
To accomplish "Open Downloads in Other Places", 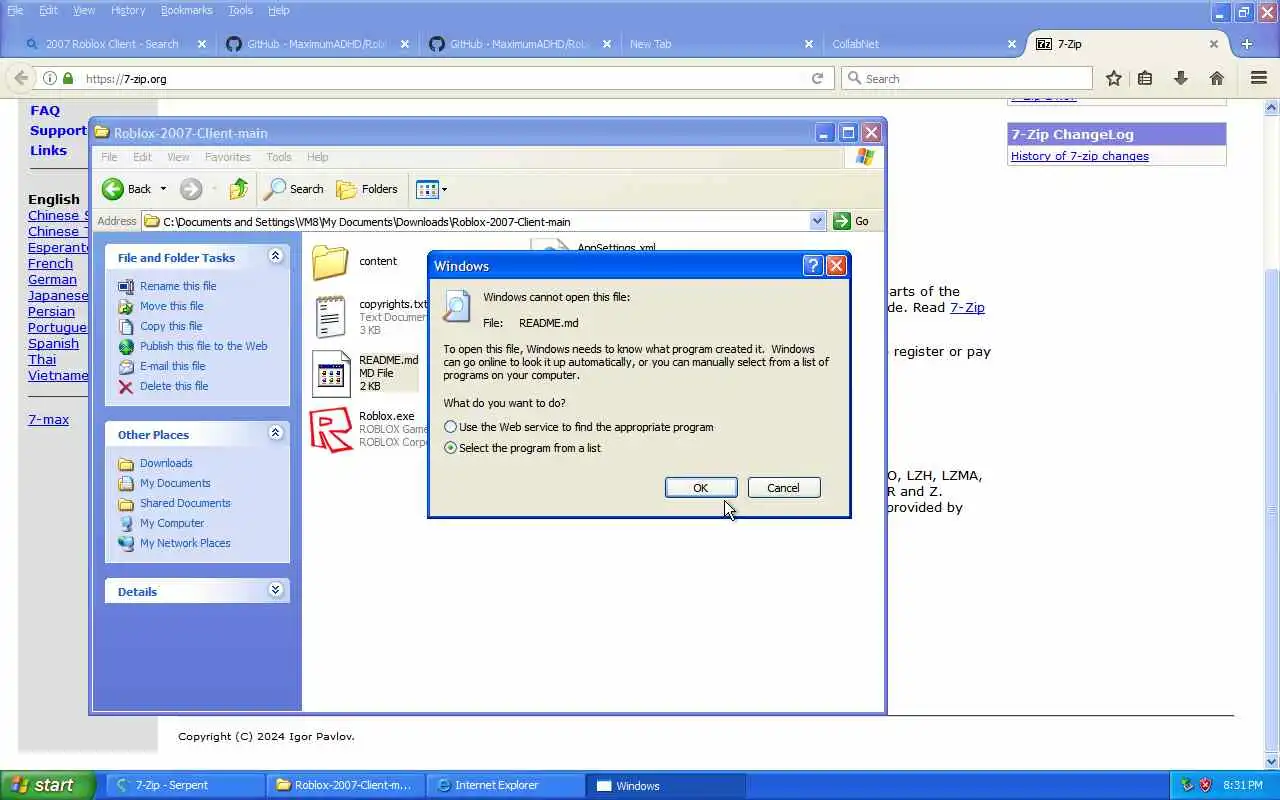I will pyautogui.click(x=166, y=463).
